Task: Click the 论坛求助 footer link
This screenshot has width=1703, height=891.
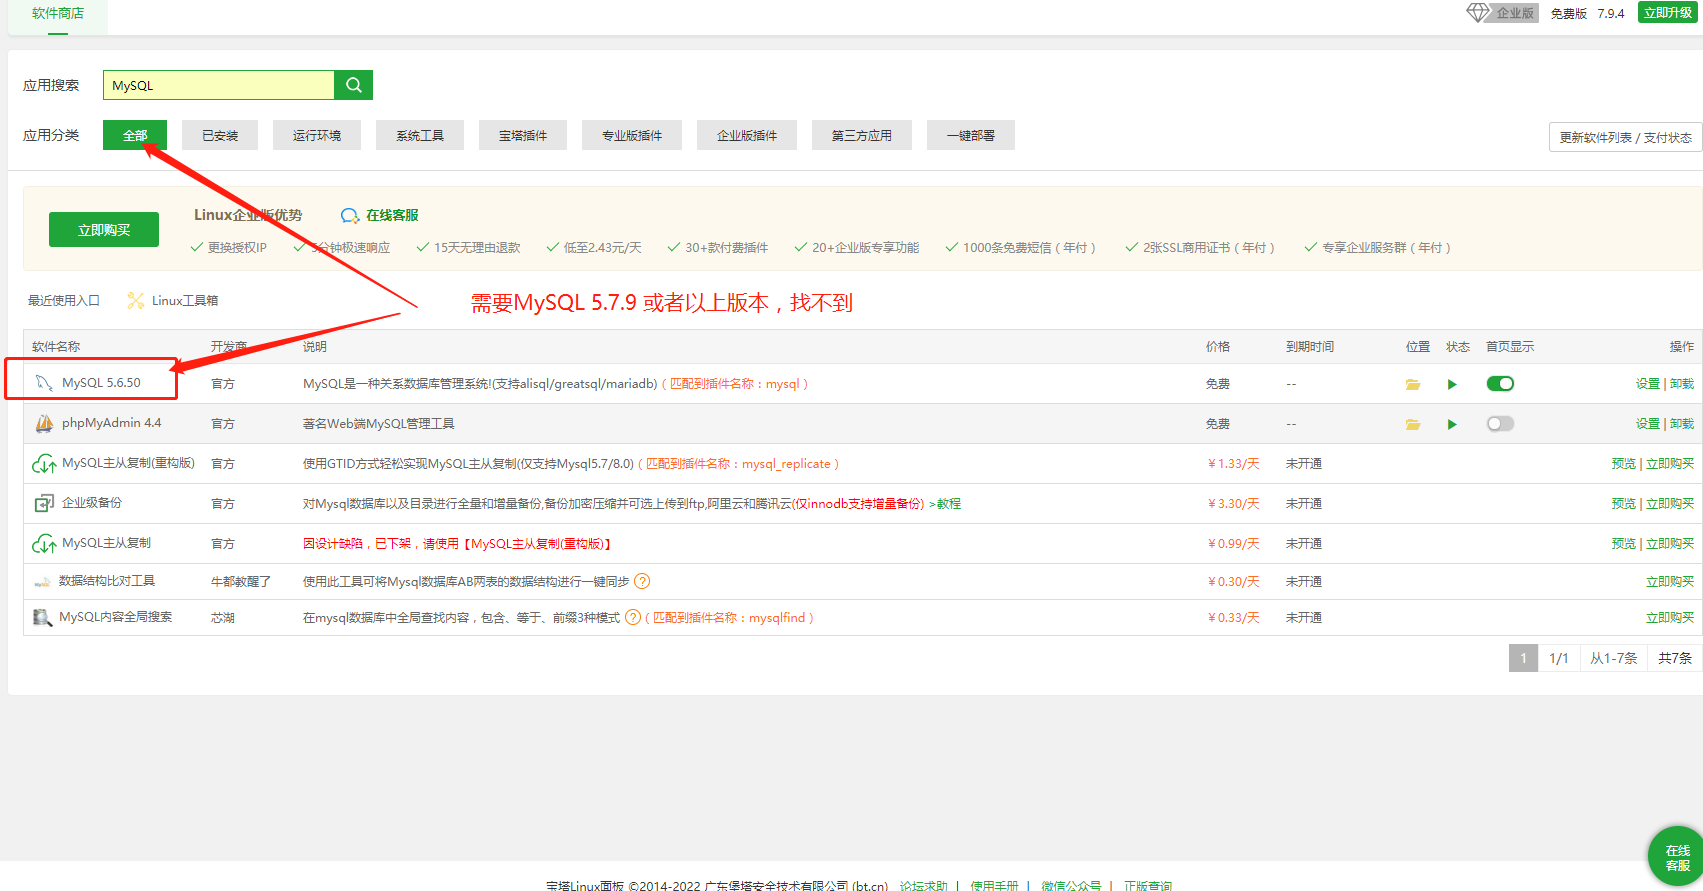Action: click(923, 886)
